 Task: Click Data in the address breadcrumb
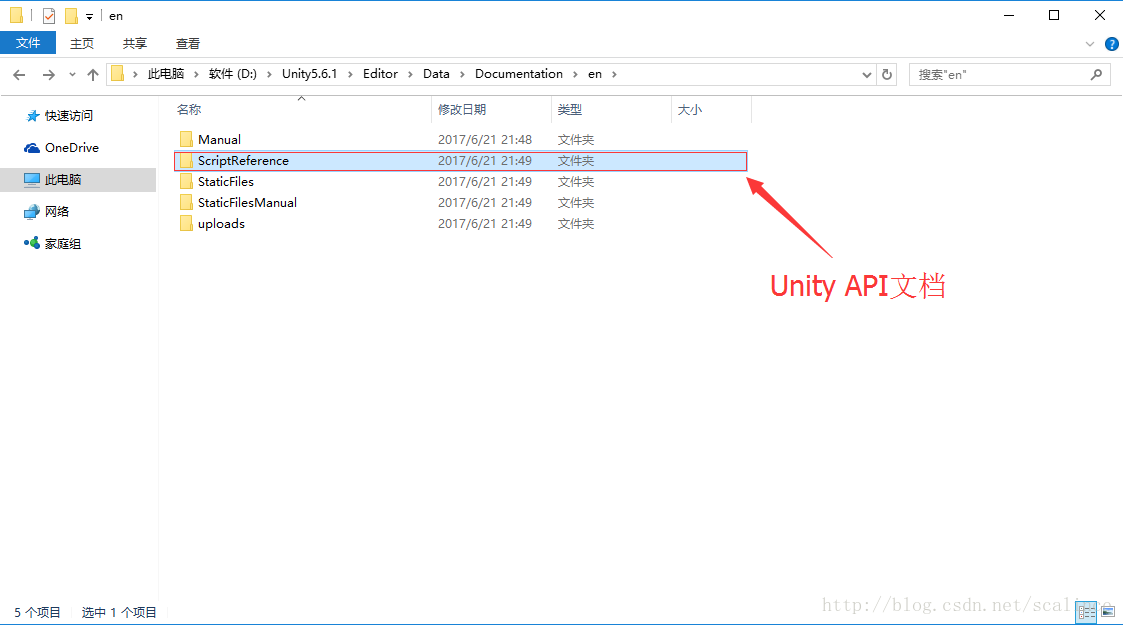tap(436, 74)
